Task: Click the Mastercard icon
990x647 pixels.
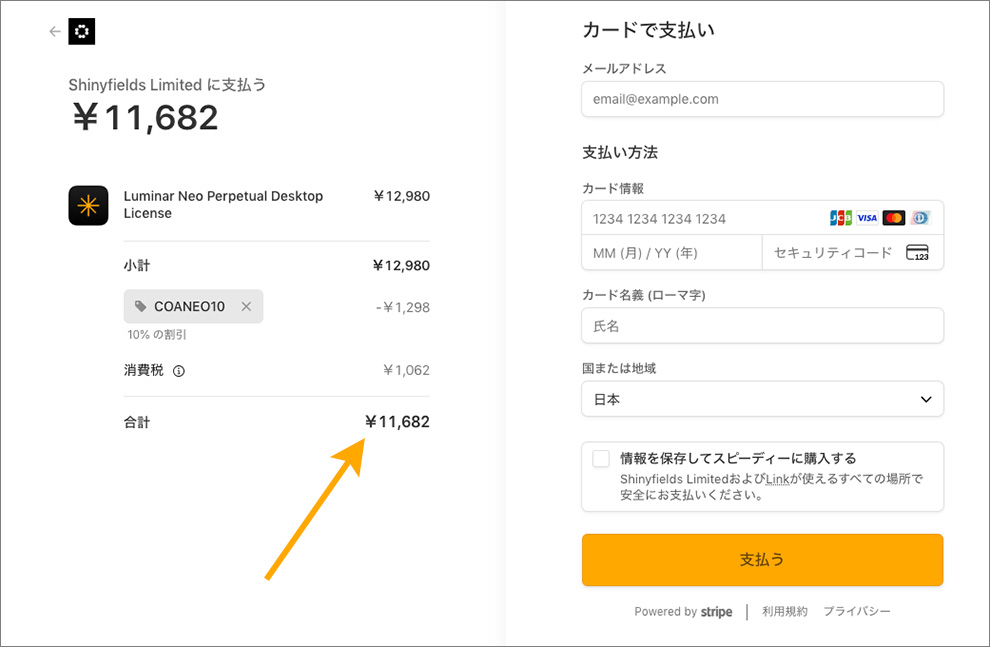Action: [x=894, y=218]
